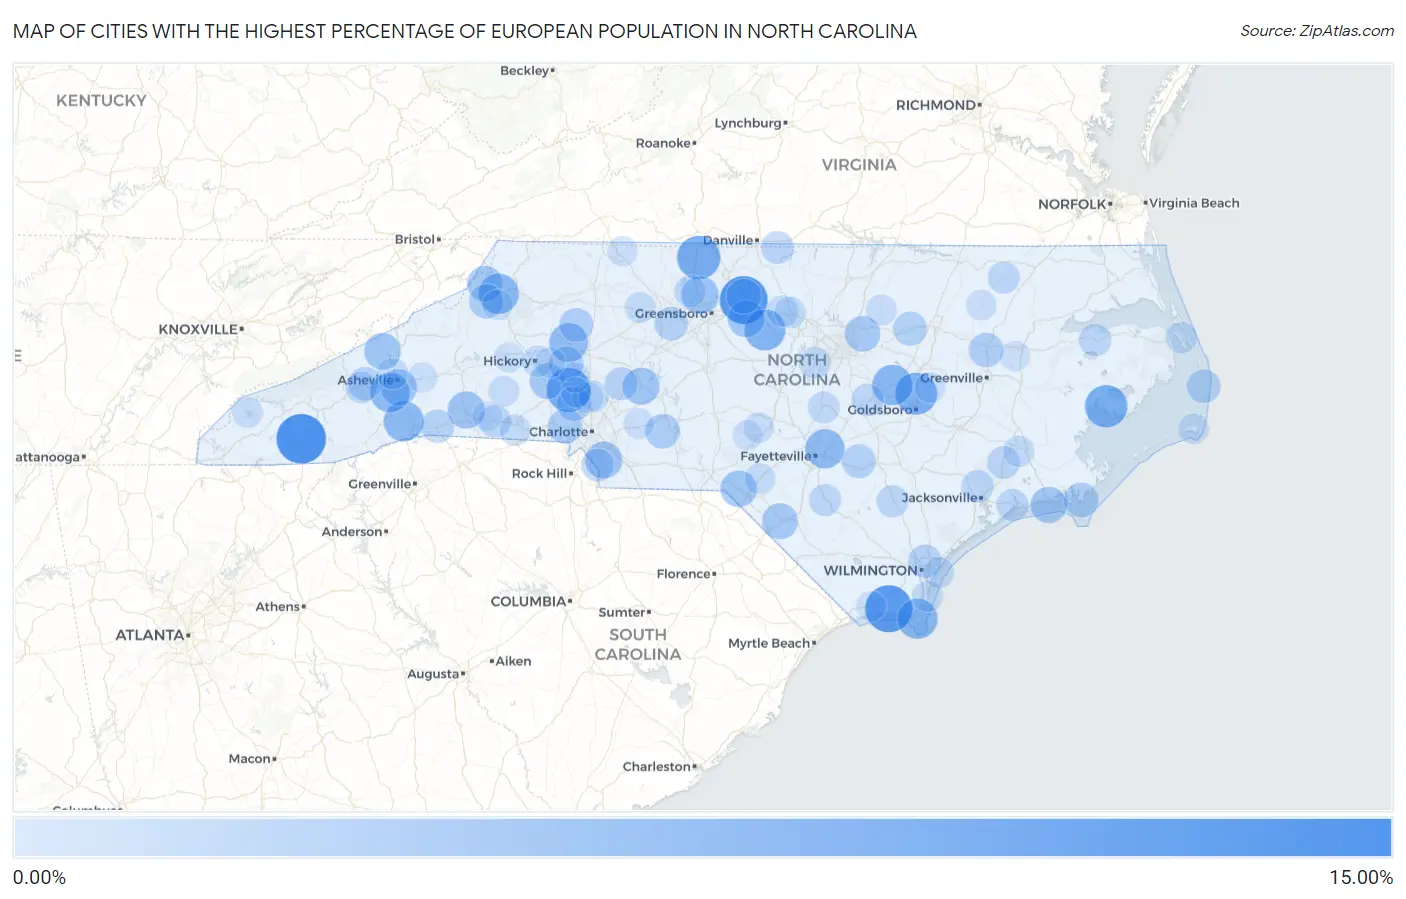This screenshot has width=1406, height=899.
Task: Click the Virginia Beach label
Action: coord(1192,203)
